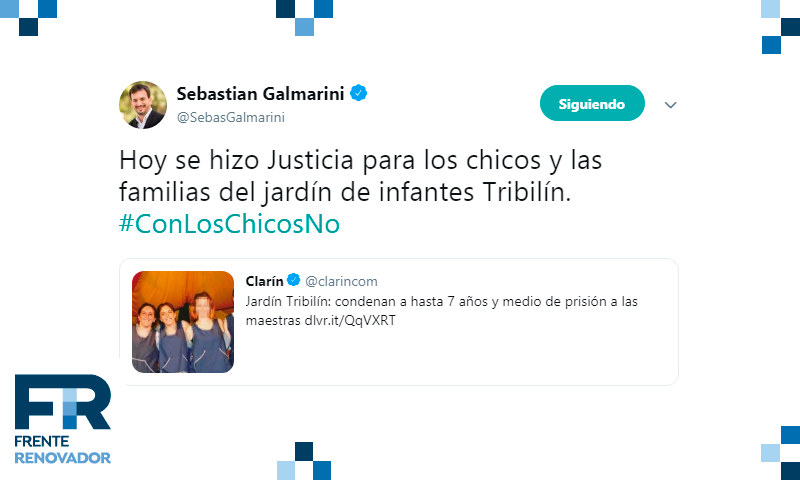Click the blue squares decoration in the top-left corner
This screenshot has height=480, width=800.
click(x=28, y=17)
